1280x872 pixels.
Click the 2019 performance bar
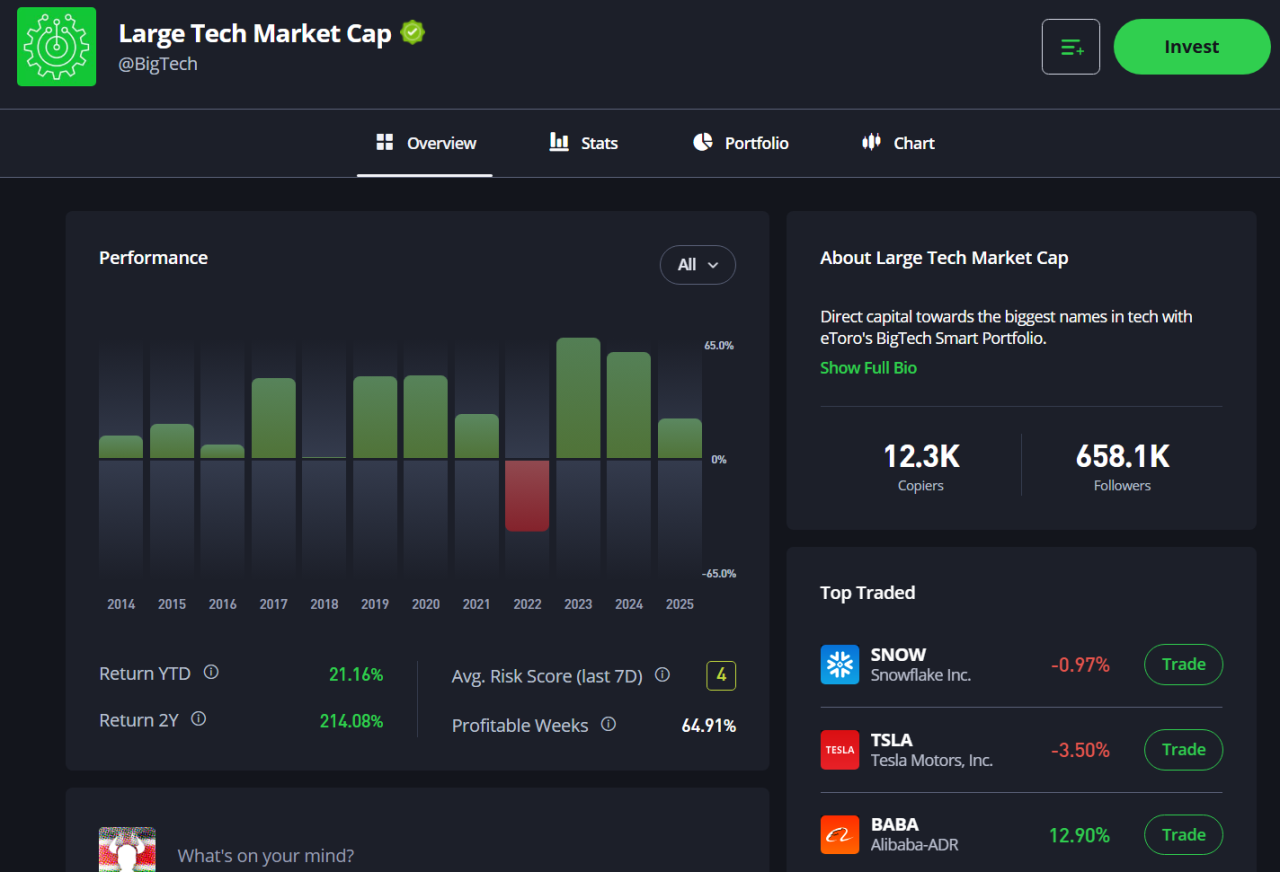point(375,417)
